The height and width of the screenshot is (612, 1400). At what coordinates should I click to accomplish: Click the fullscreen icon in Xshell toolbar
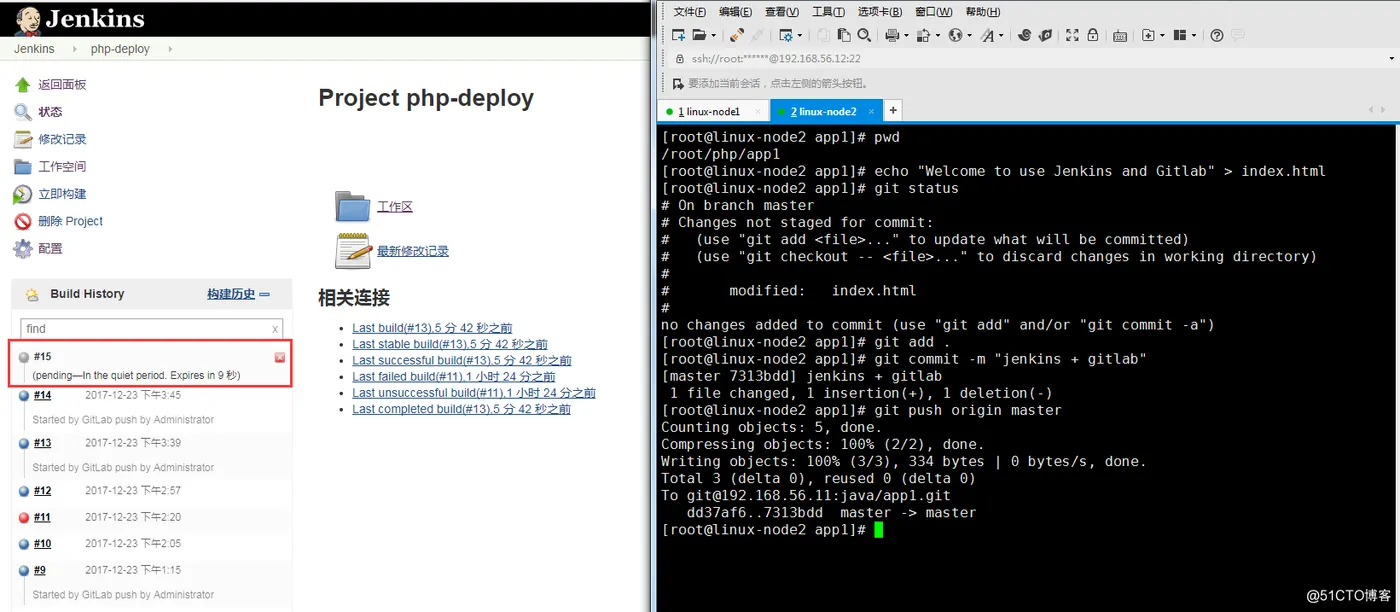click(x=1072, y=35)
